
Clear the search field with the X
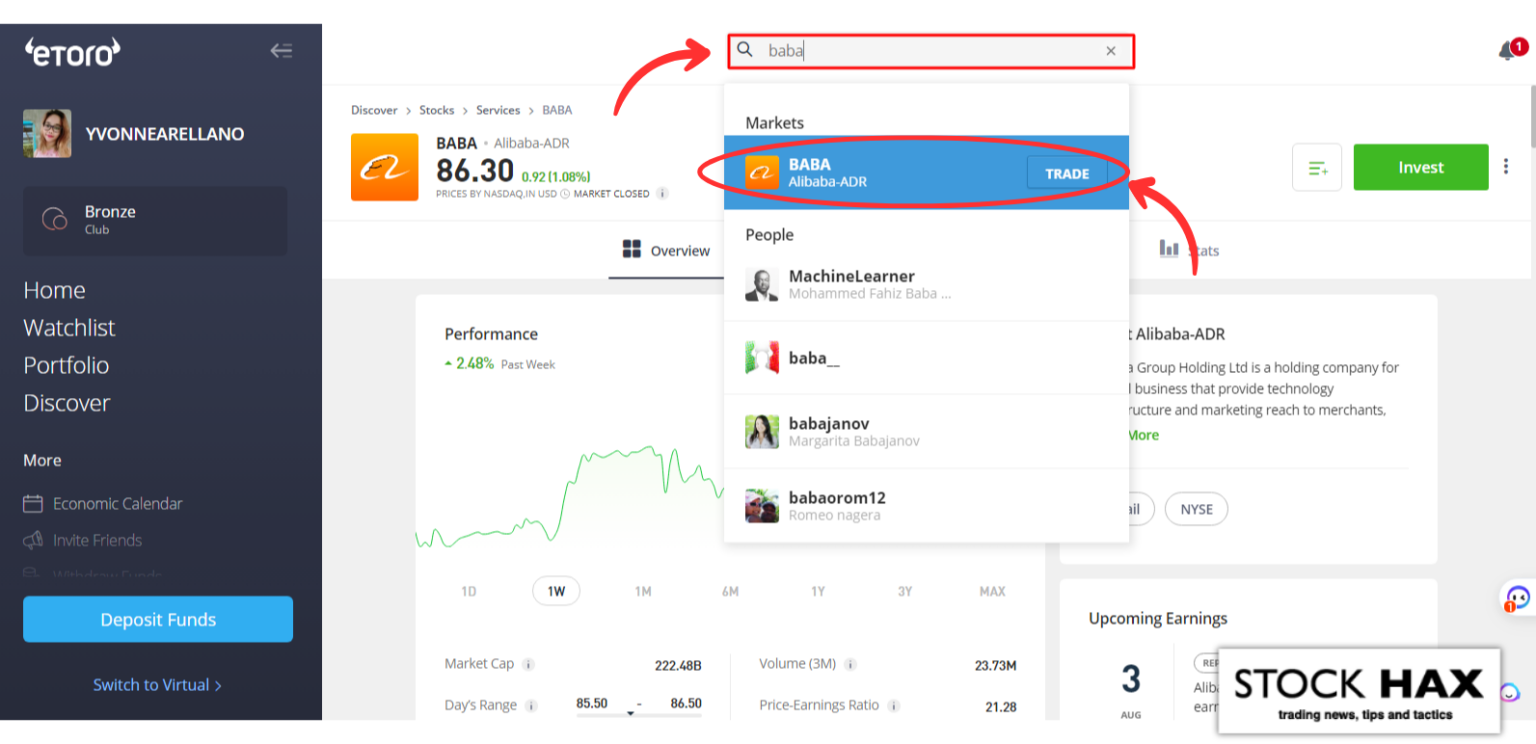1110,50
